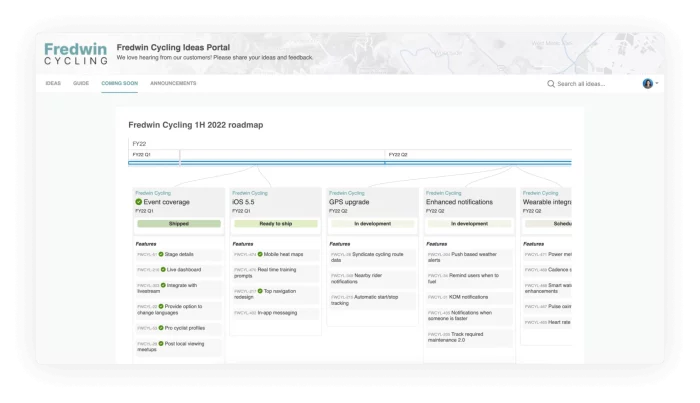Click the Fredwin Cycling logo
Image resolution: width=700 pixels, height=403 pixels.
coord(75,52)
